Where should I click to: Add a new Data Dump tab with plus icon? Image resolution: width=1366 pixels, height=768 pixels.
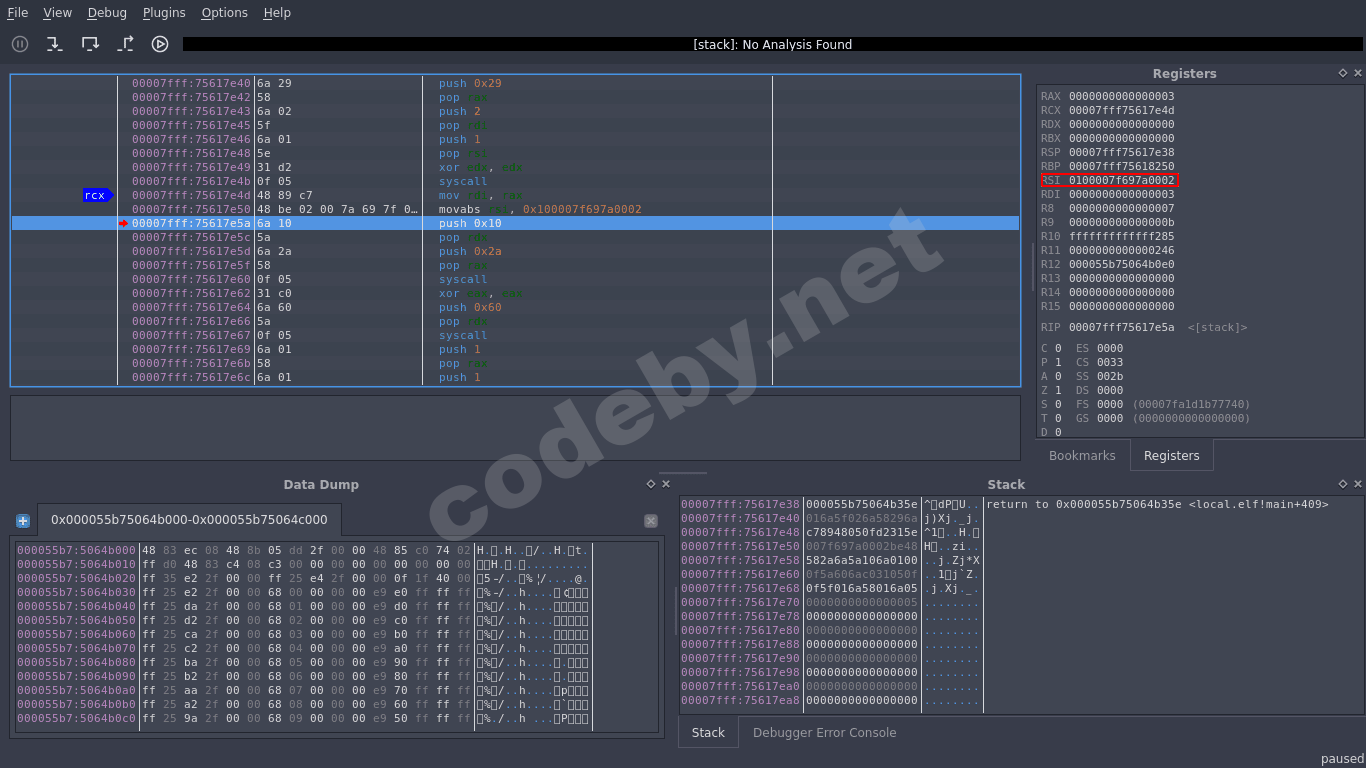click(x=23, y=521)
